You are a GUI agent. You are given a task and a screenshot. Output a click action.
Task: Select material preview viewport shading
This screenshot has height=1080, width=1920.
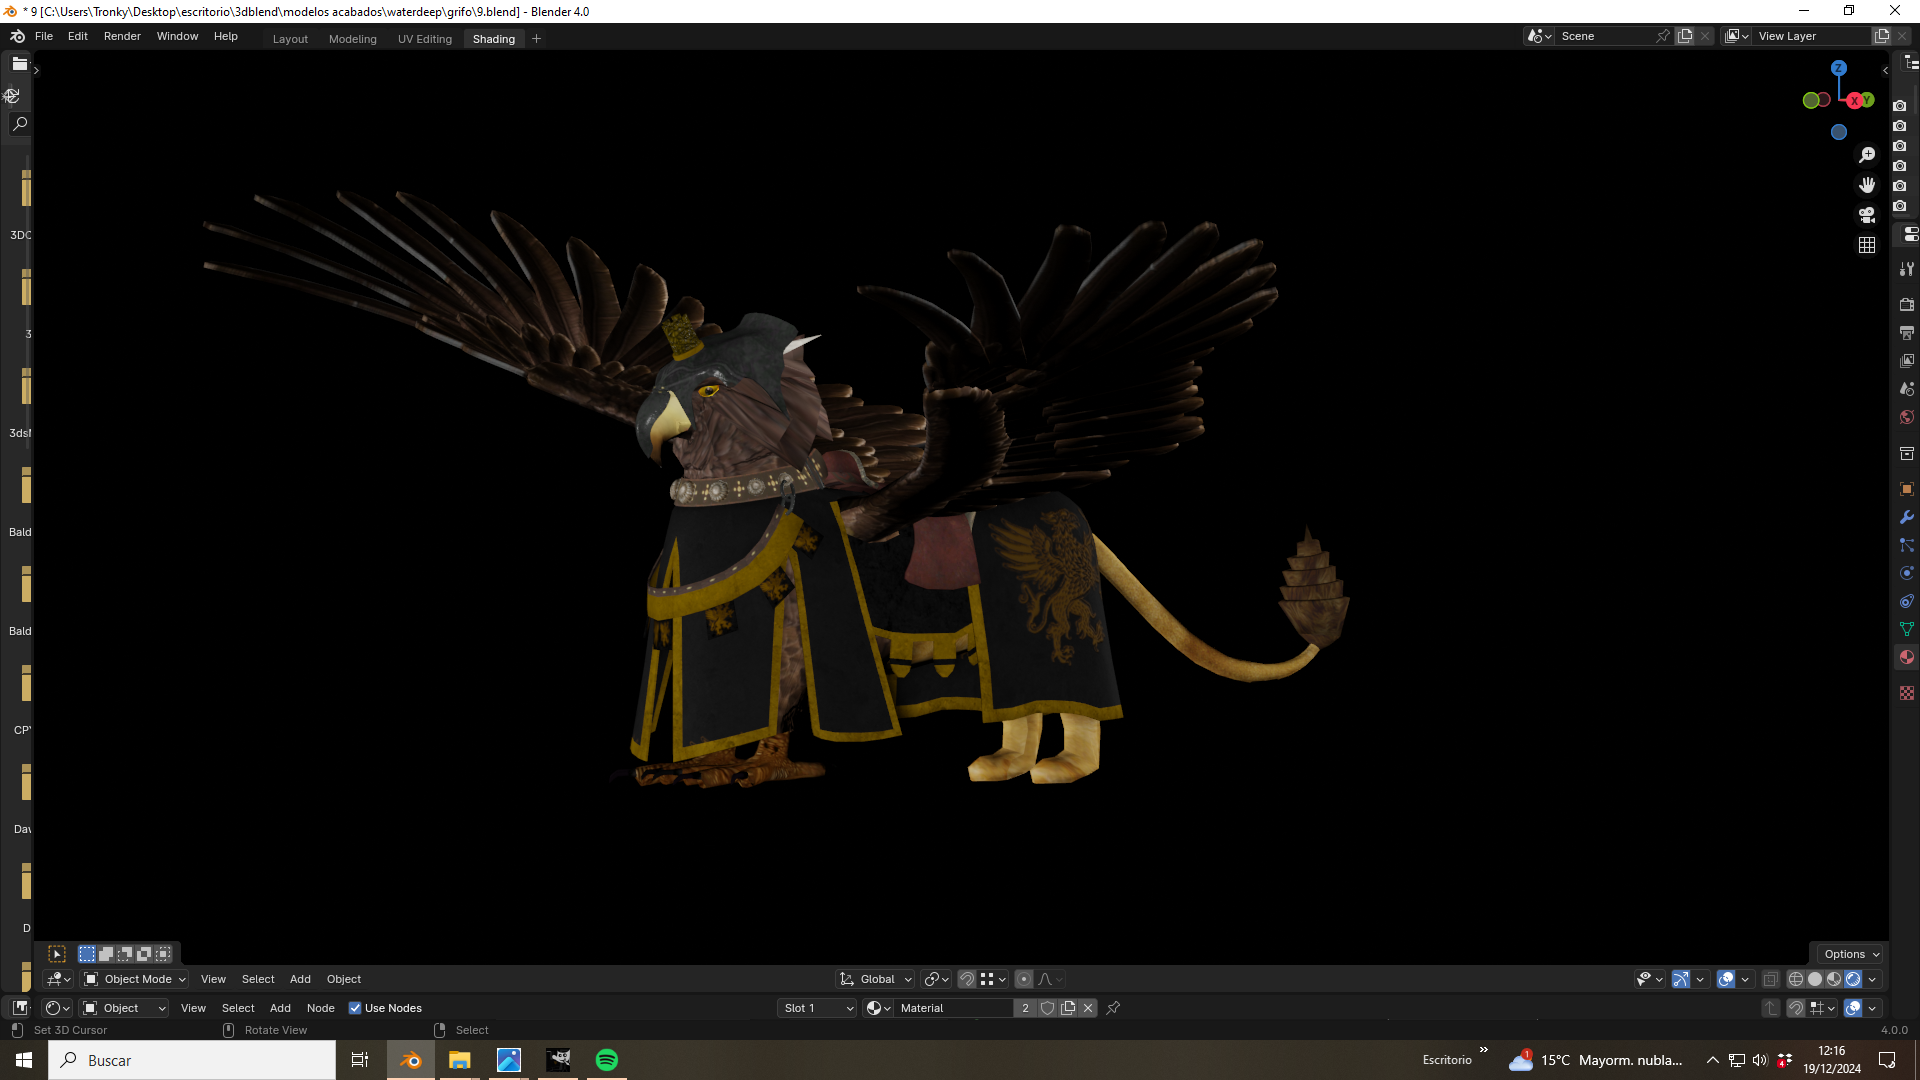pos(1834,979)
